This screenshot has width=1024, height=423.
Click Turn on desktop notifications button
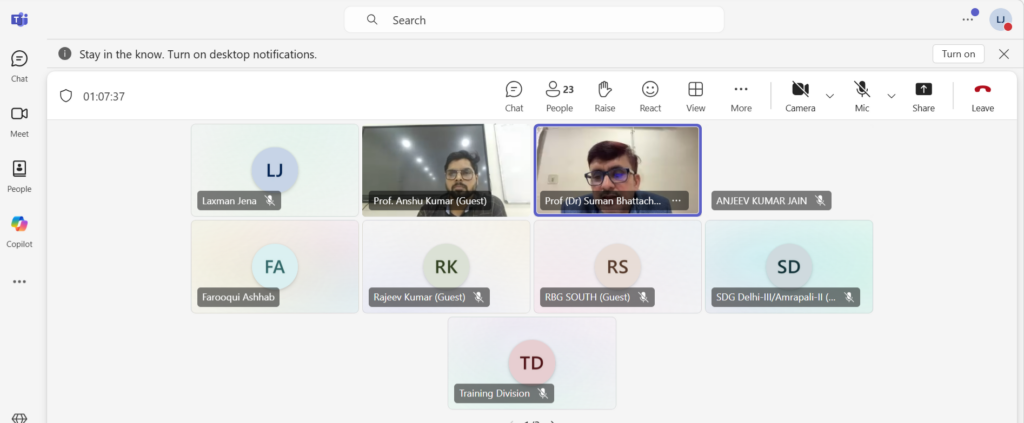958,54
